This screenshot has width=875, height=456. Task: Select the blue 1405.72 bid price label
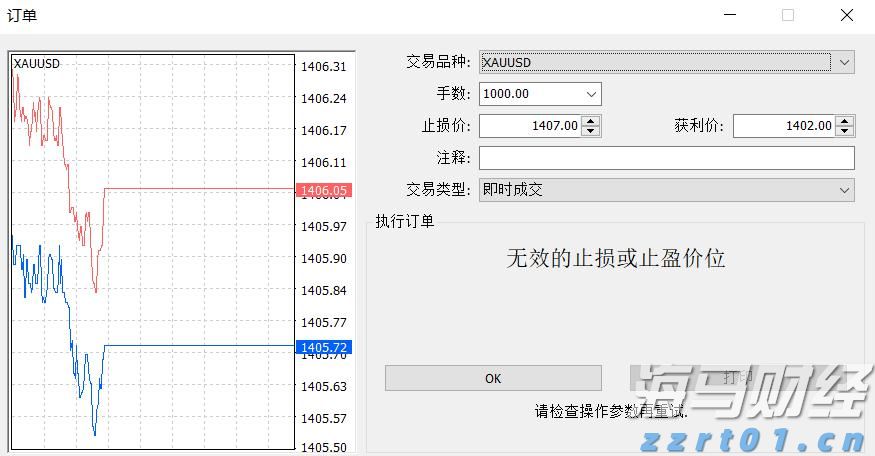coord(323,347)
